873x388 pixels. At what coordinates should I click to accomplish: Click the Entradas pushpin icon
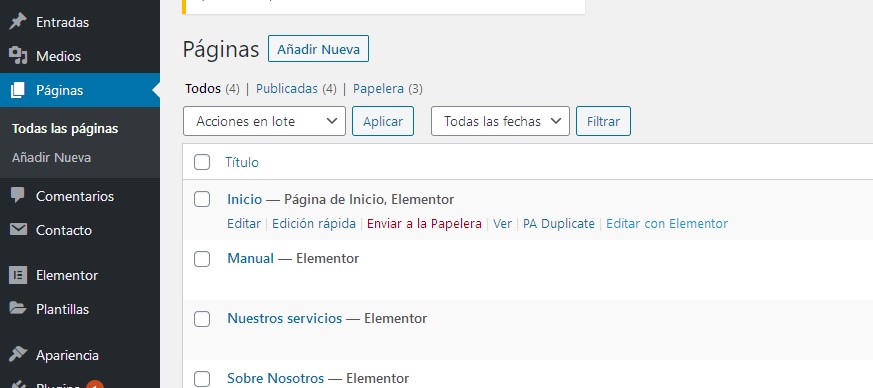[x=18, y=22]
